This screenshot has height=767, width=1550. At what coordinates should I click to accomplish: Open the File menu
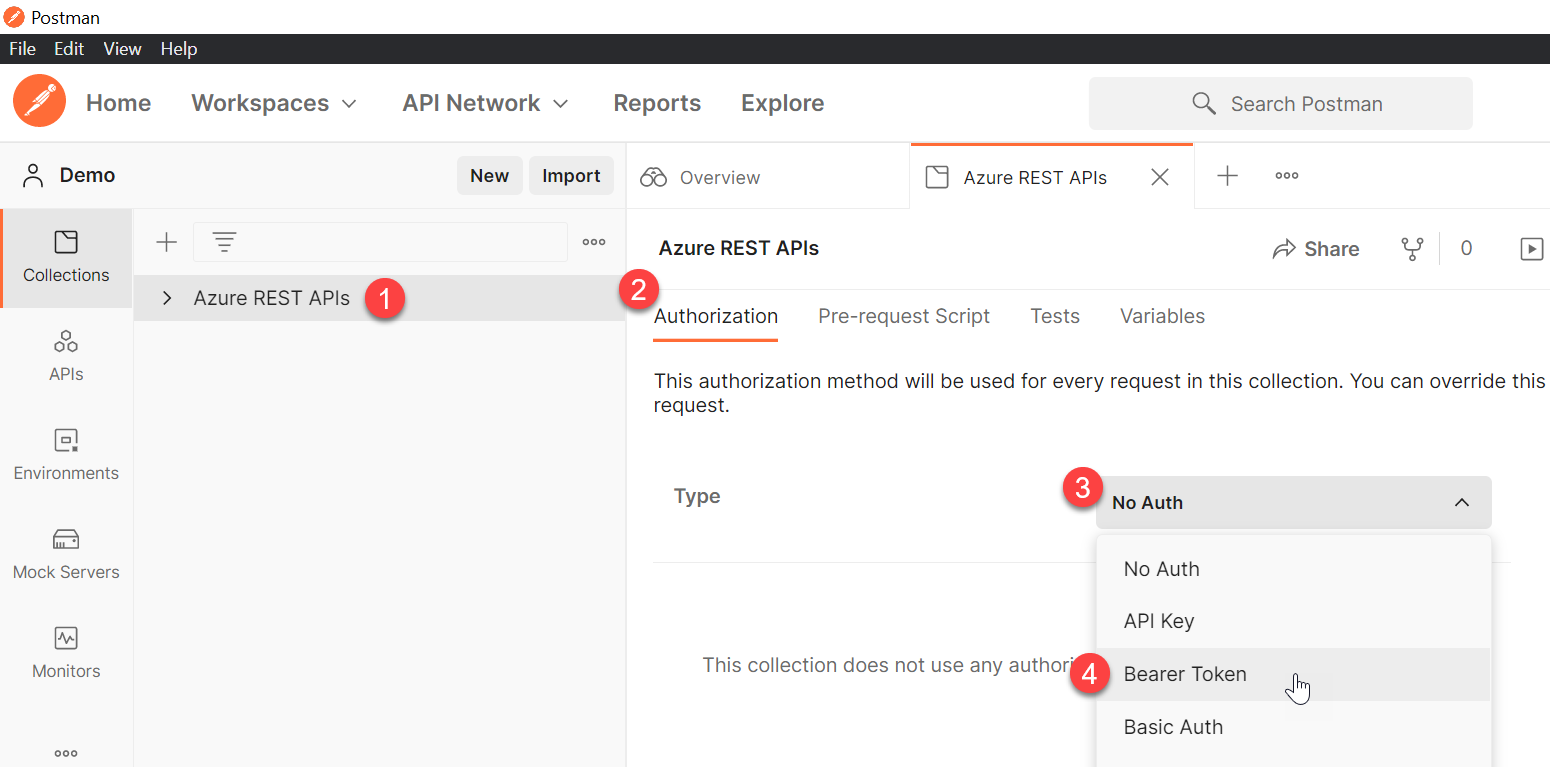click(22, 49)
